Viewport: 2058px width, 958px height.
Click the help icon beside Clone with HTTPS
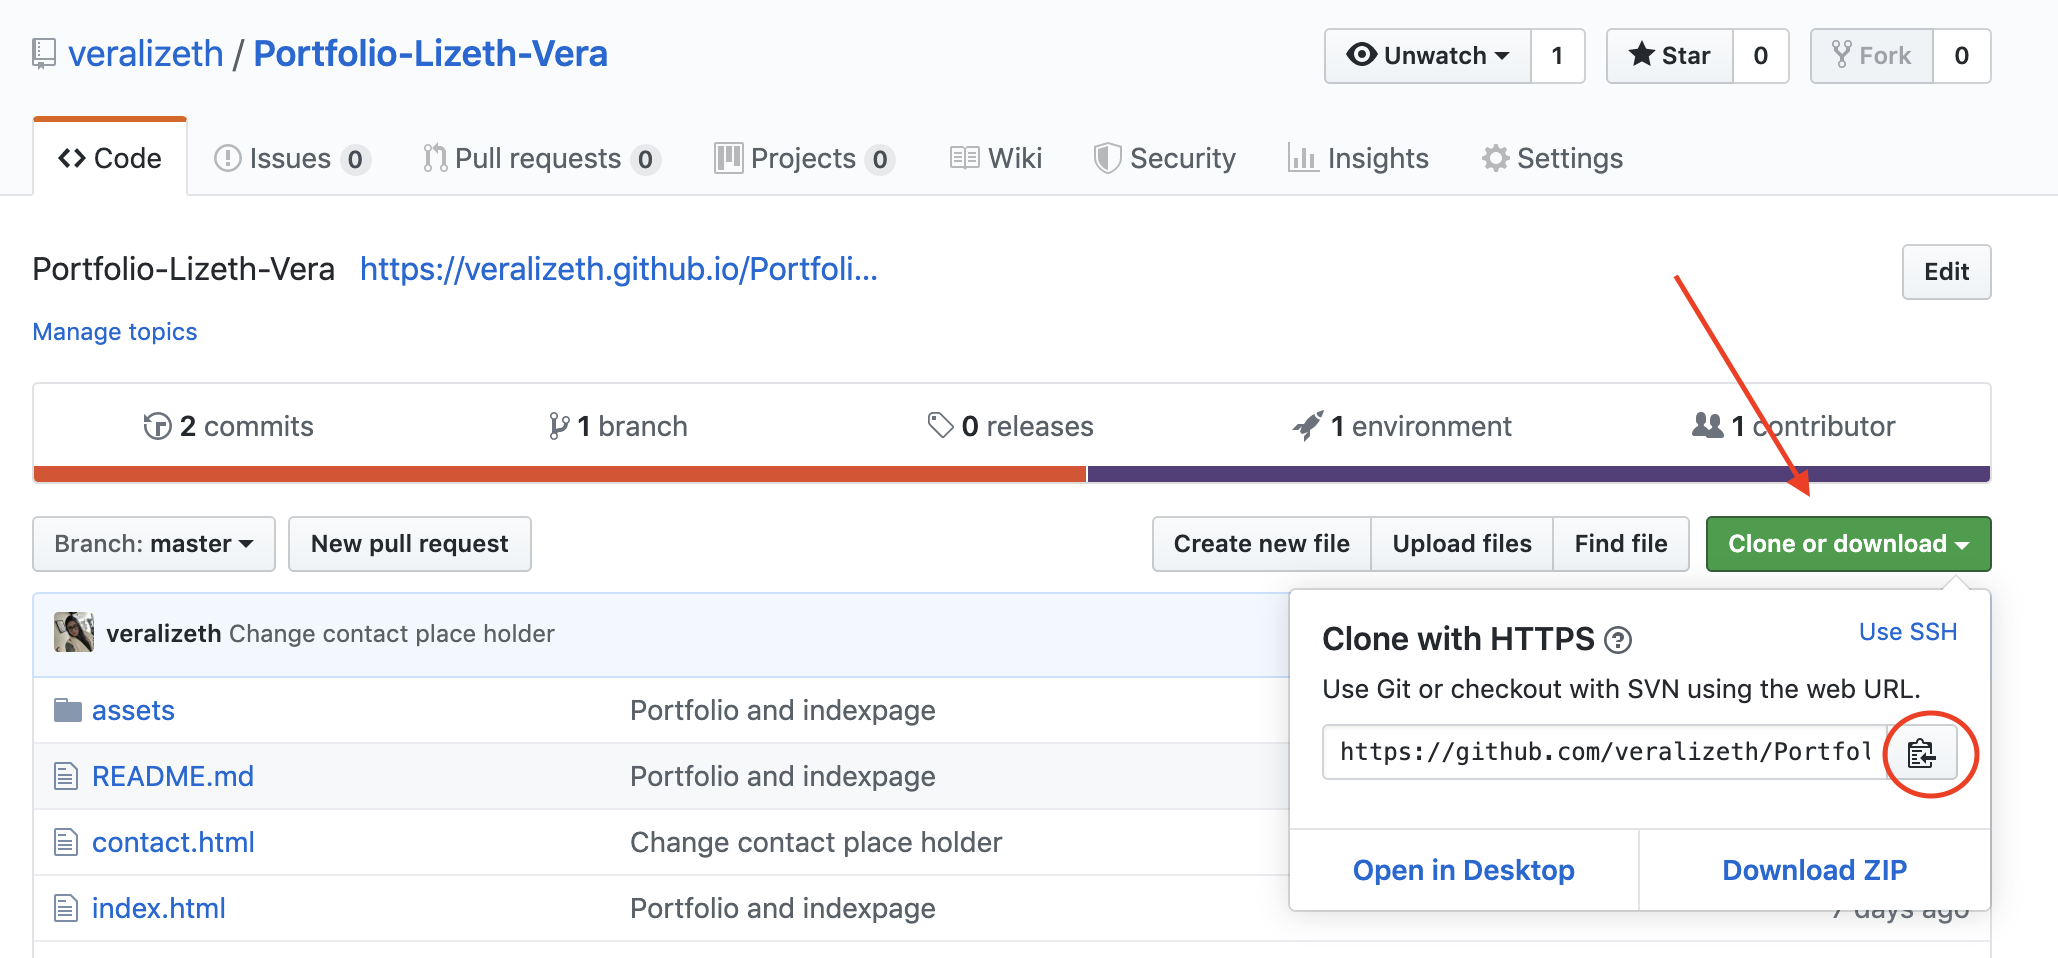tap(1618, 640)
